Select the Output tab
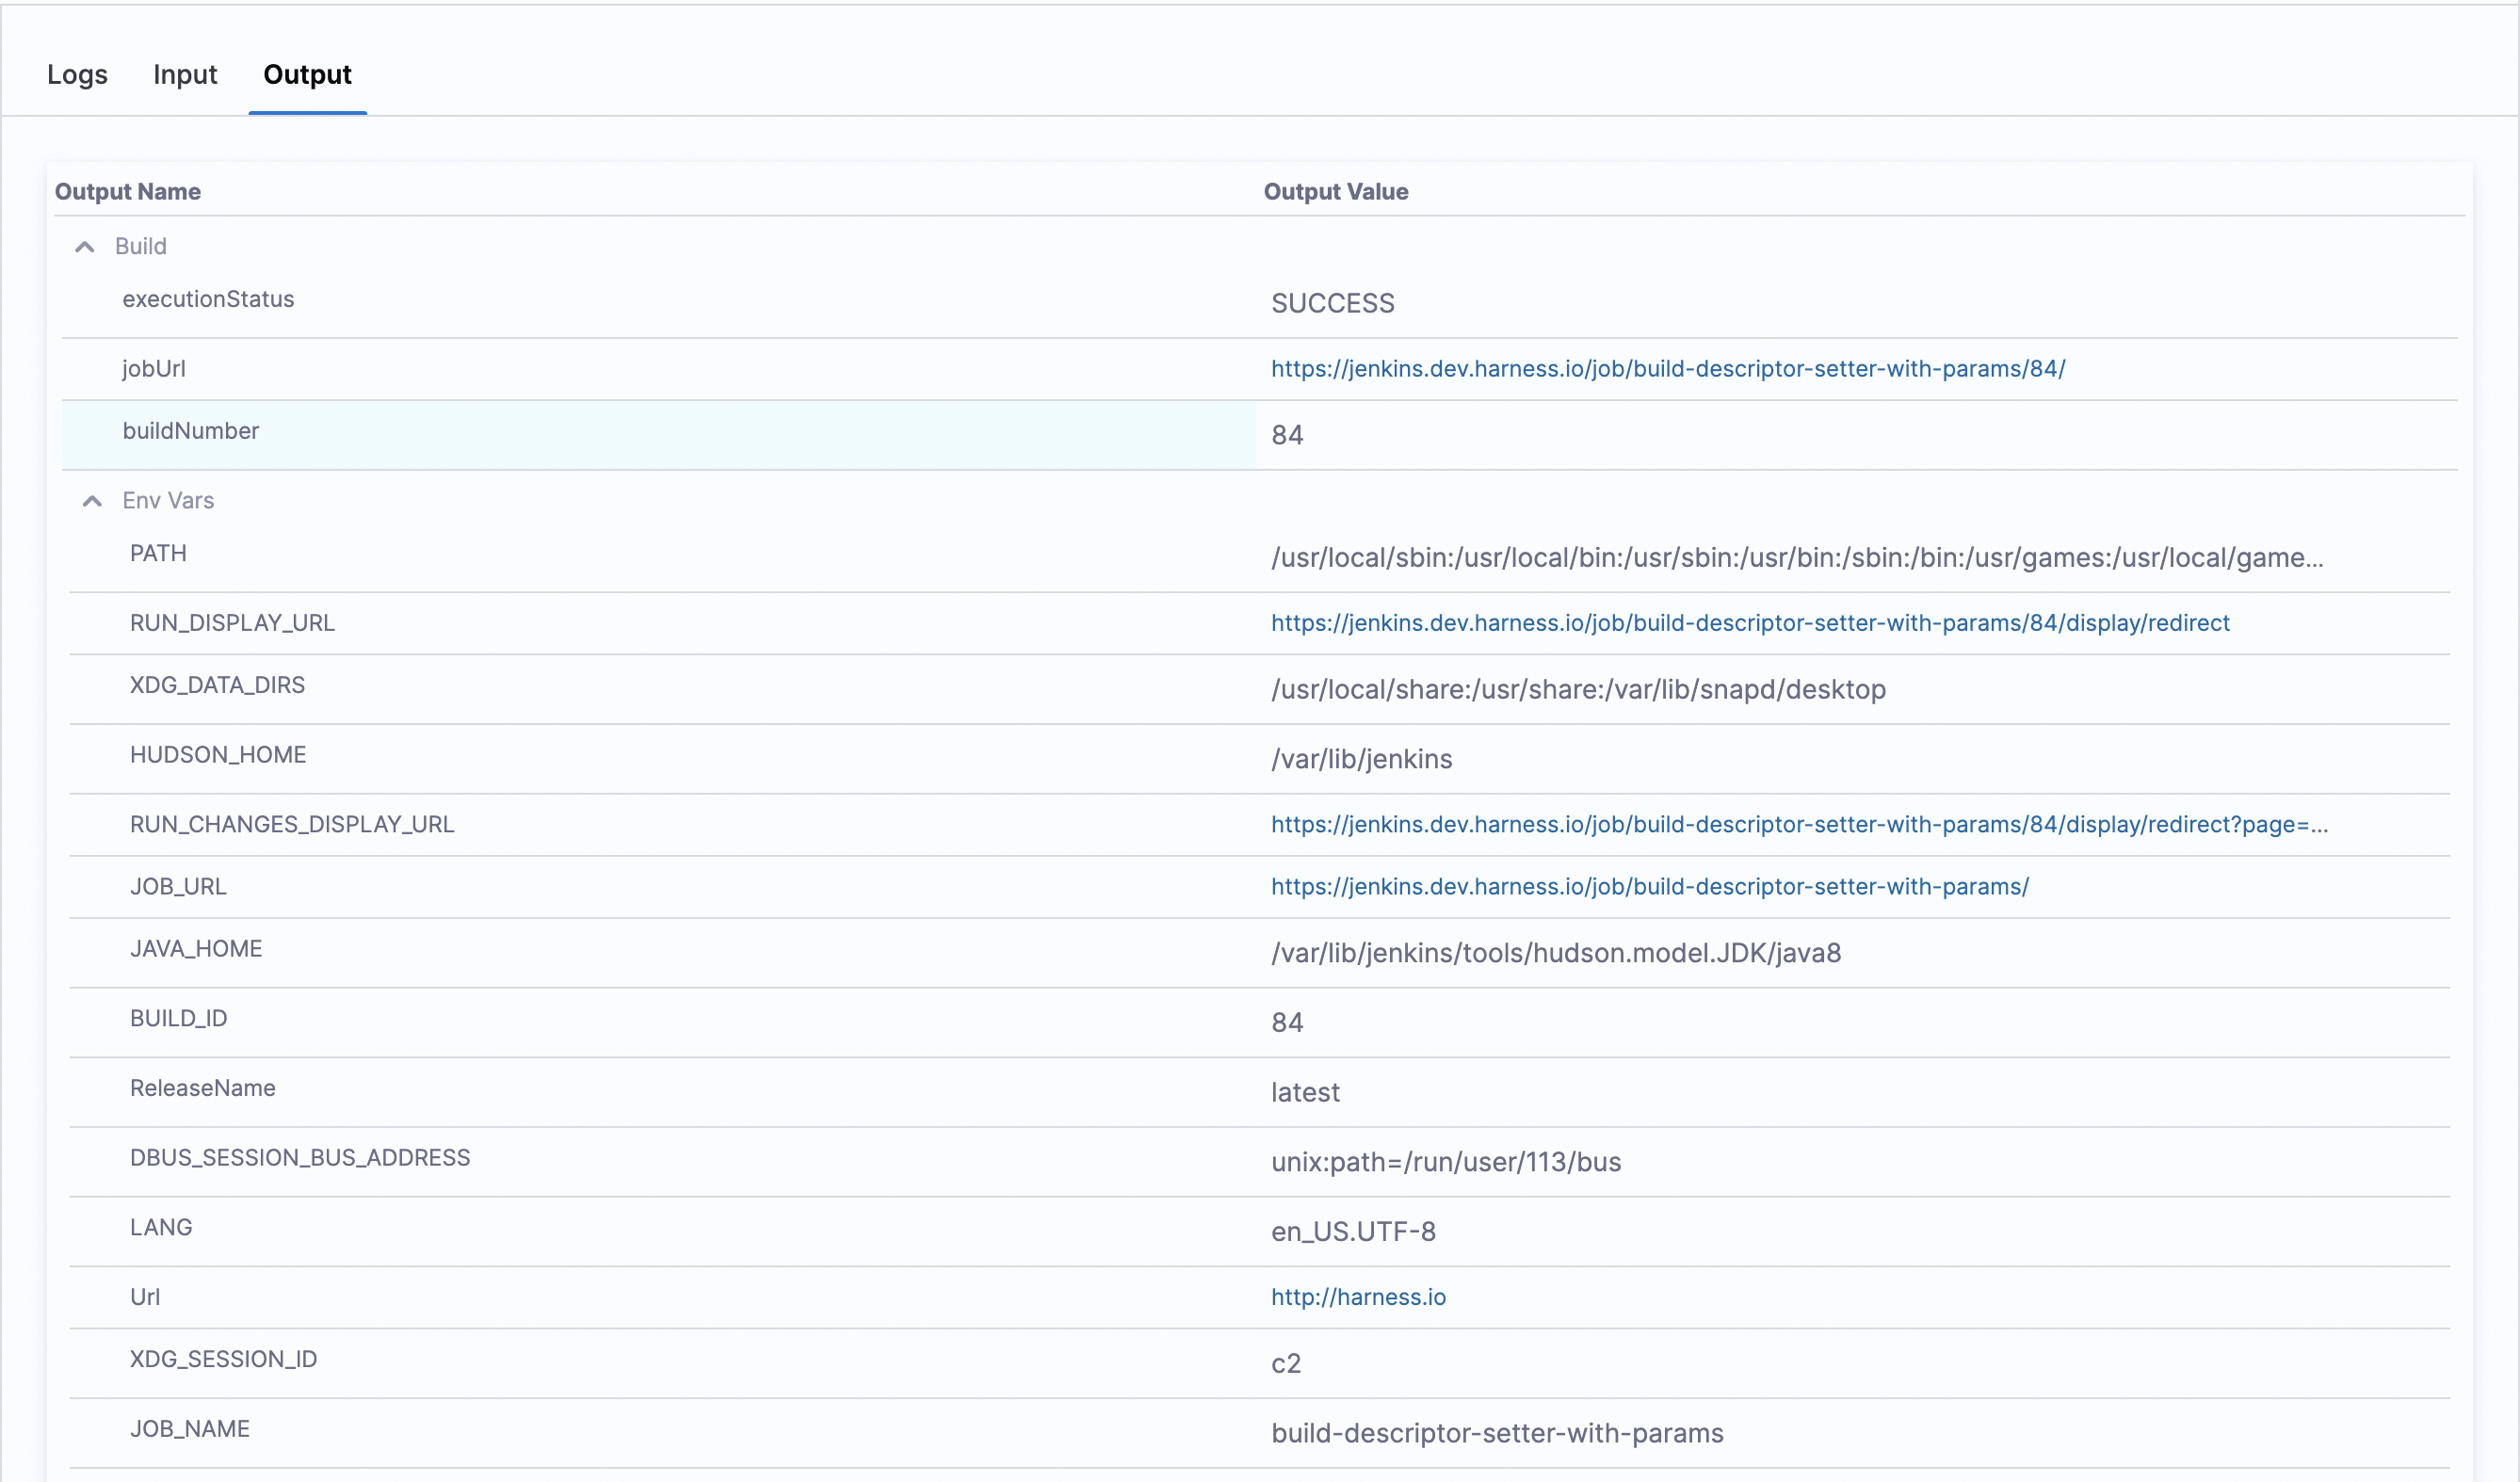 click(307, 75)
